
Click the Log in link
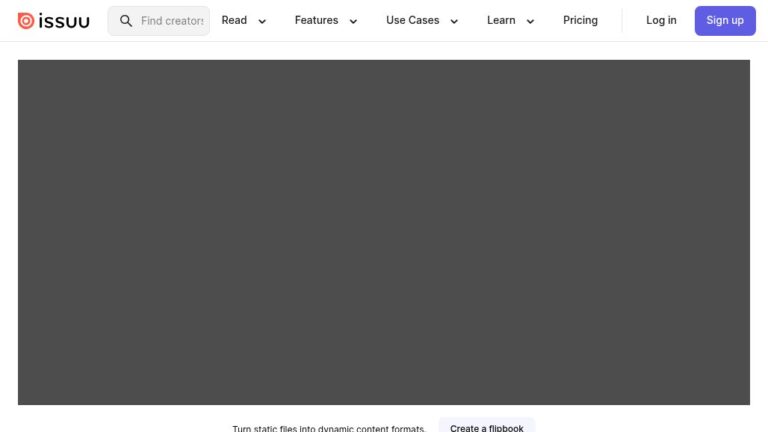coord(661,20)
